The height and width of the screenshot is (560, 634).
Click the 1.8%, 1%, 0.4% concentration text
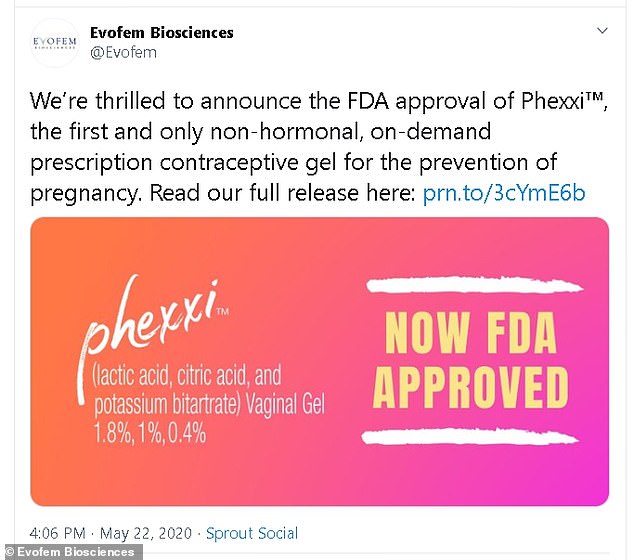click(150, 433)
